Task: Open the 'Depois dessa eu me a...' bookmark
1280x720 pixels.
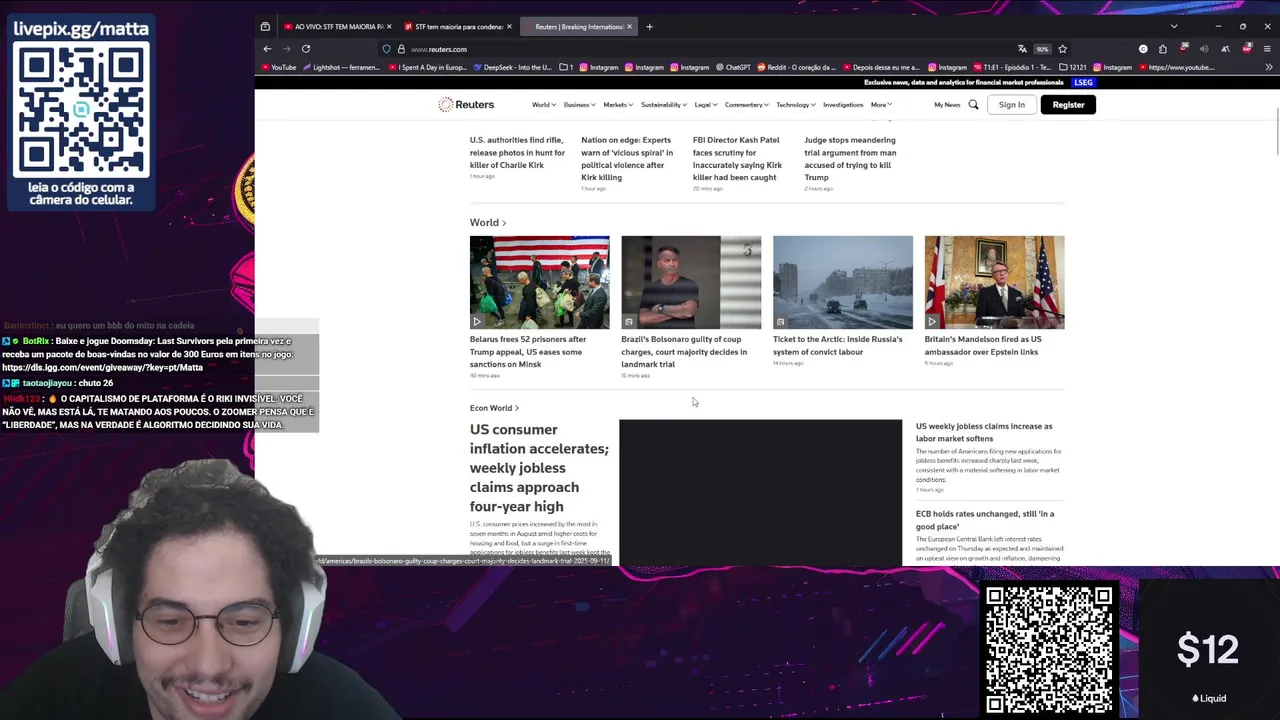Action: (x=880, y=68)
